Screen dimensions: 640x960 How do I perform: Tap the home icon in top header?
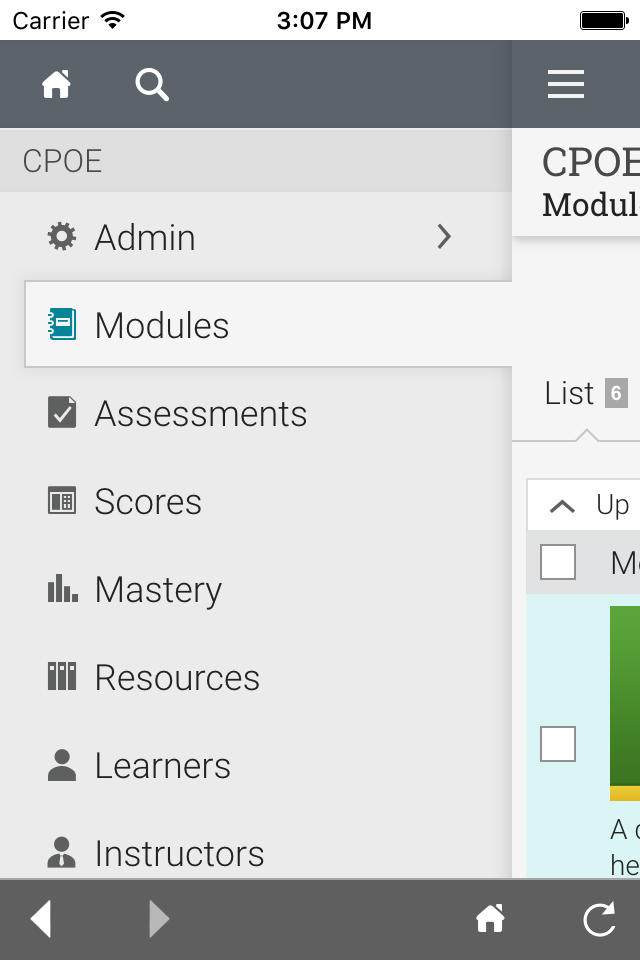(56, 85)
